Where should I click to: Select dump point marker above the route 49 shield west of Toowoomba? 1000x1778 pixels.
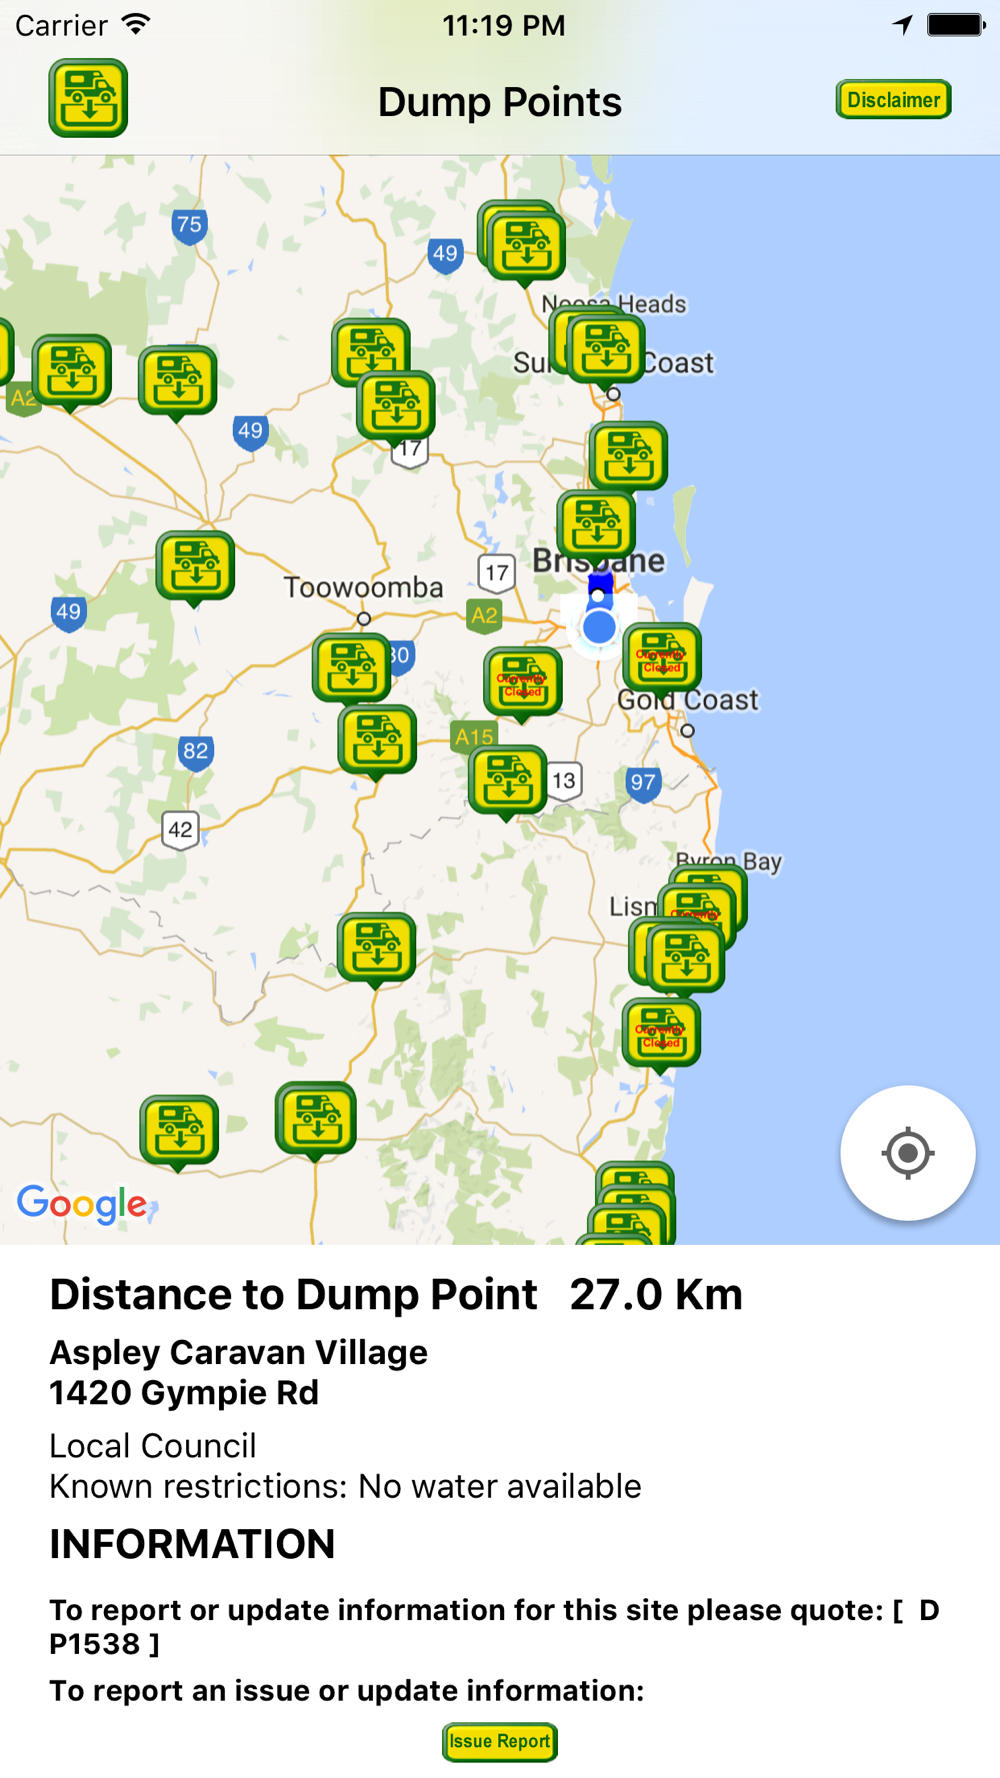195,567
